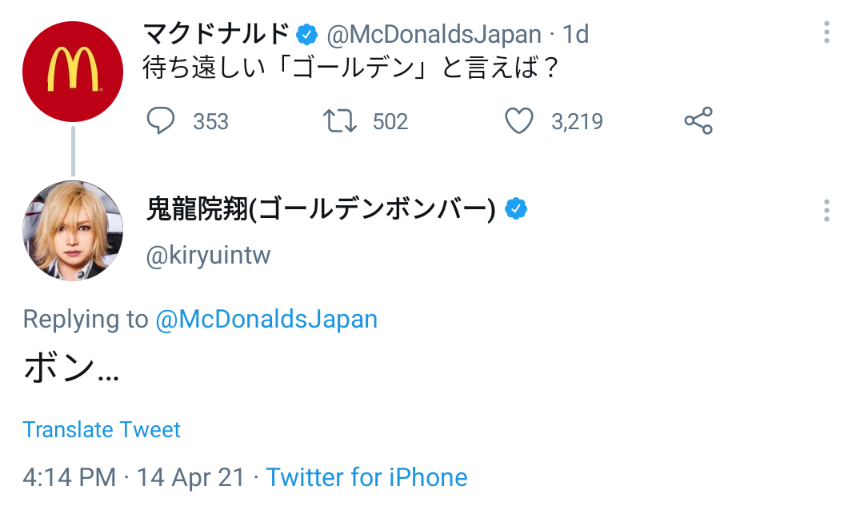This screenshot has width=864, height=508.
Task: Click the 鬼龍院翔(ゴールデンボンバー) display name
Action: 321,210
